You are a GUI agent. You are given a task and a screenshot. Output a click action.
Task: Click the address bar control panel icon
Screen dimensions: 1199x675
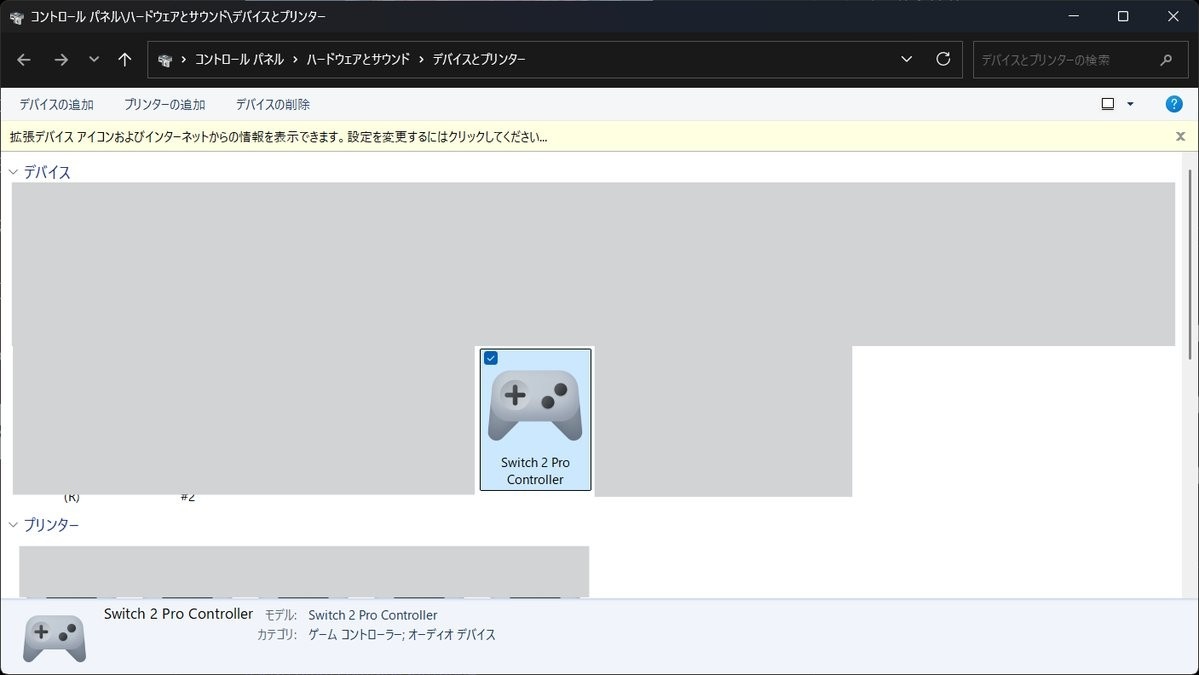click(164, 60)
